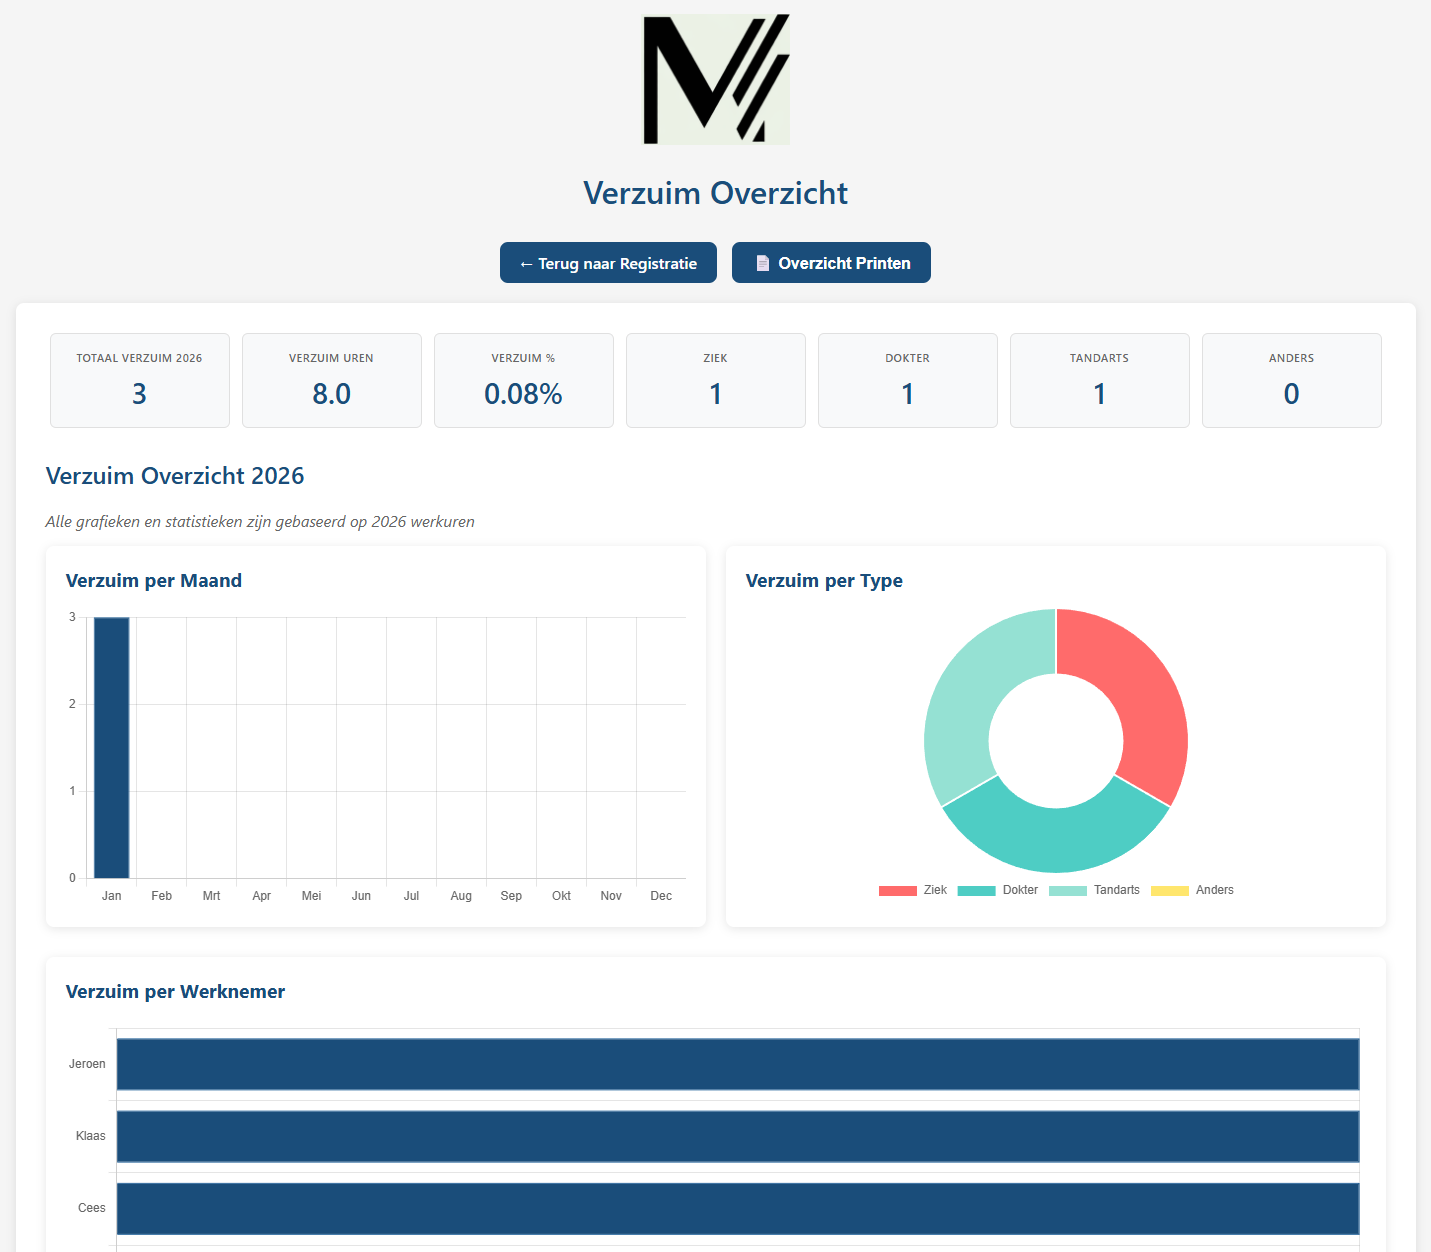Select the Verzuim Uren stat card
The width and height of the screenshot is (1431, 1252).
tap(332, 380)
